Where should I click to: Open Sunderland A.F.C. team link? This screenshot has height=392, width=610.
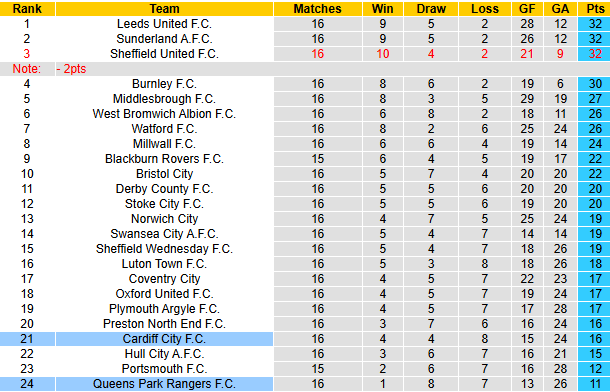(164, 39)
